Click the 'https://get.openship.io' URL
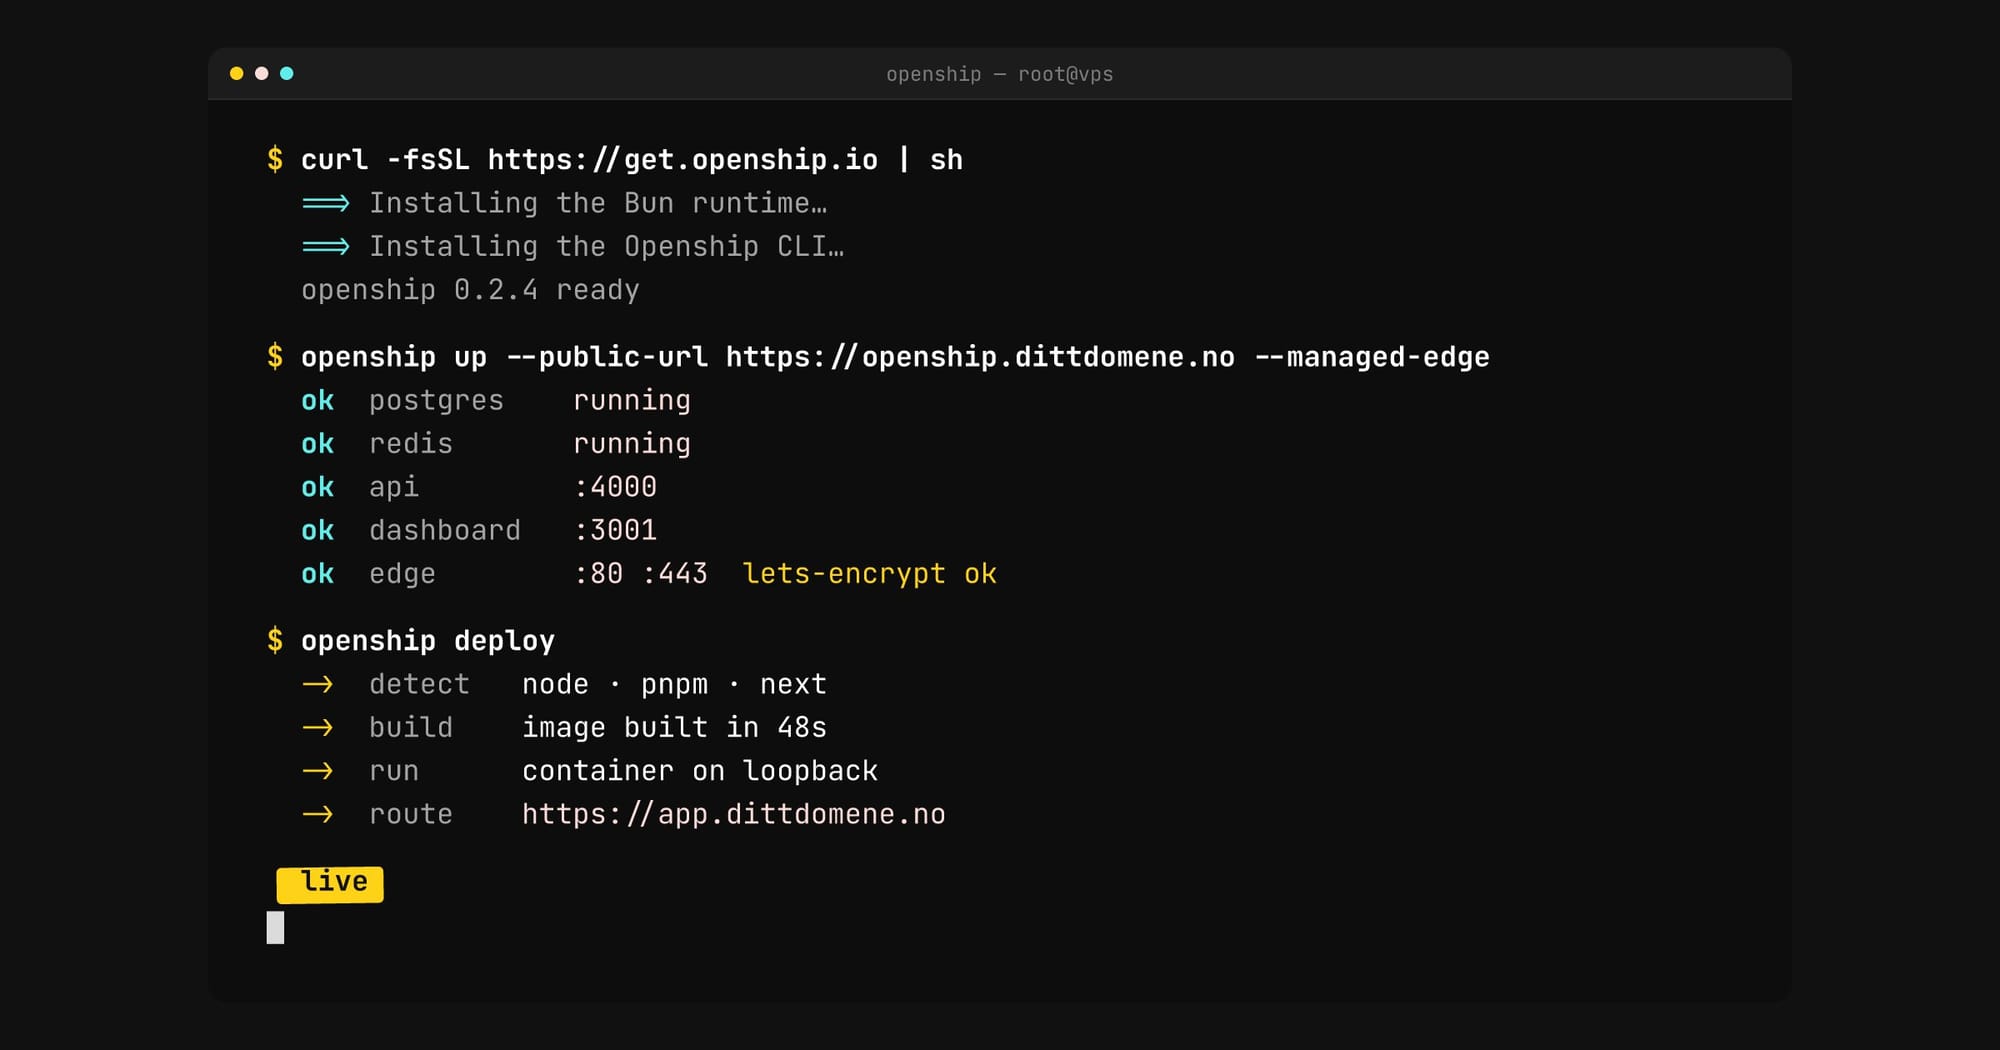The width and height of the screenshot is (2000, 1050). click(683, 160)
